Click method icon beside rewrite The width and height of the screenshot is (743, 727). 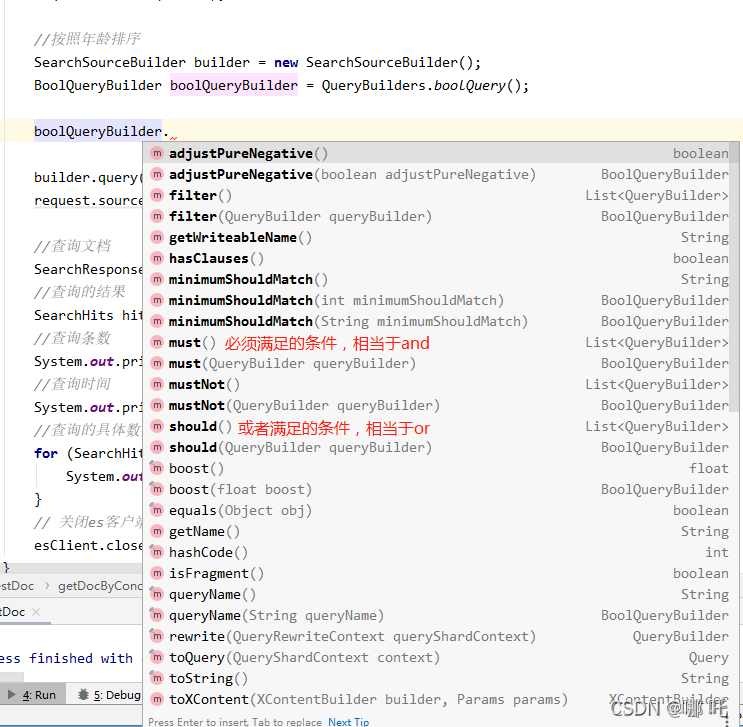click(x=157, y=636)
